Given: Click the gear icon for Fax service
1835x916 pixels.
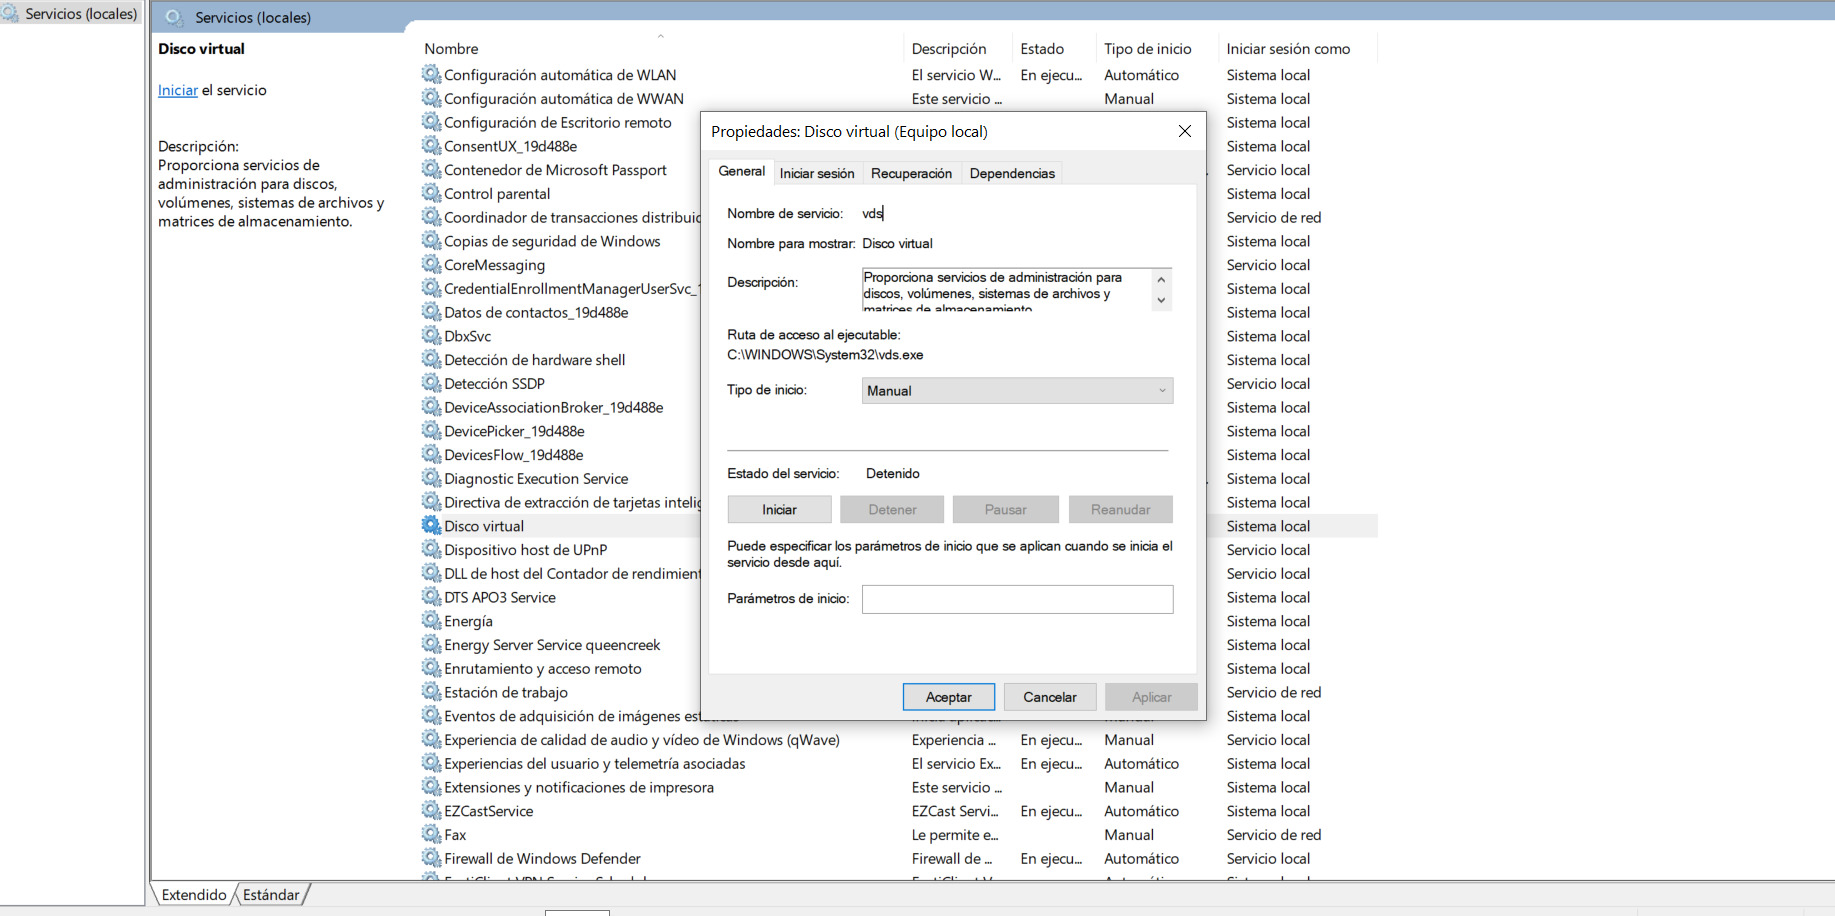Looking at the screenshot, I should 431,835.
